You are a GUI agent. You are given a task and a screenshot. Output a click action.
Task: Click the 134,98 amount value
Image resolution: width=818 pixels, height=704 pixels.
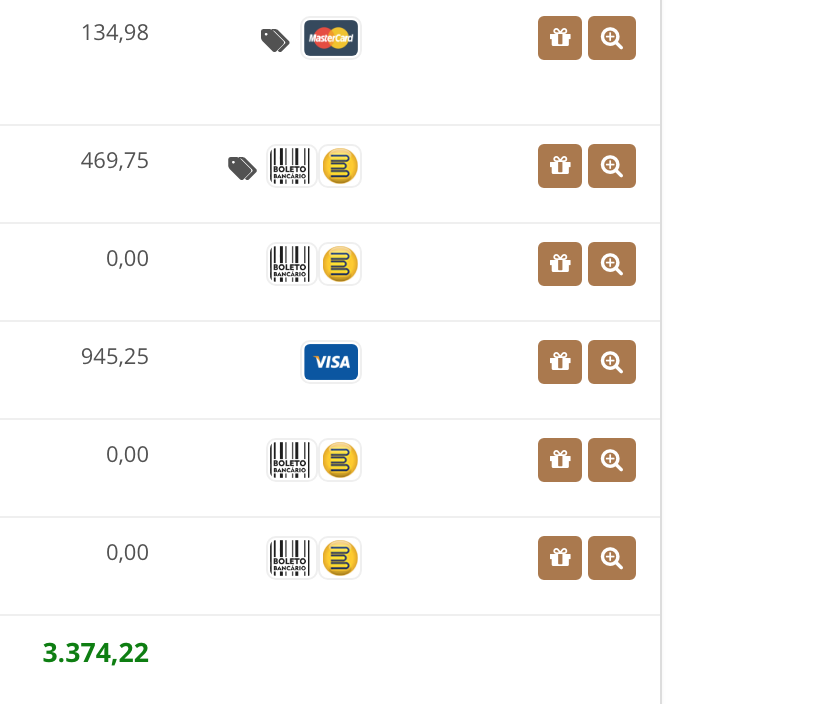[115, 33]
